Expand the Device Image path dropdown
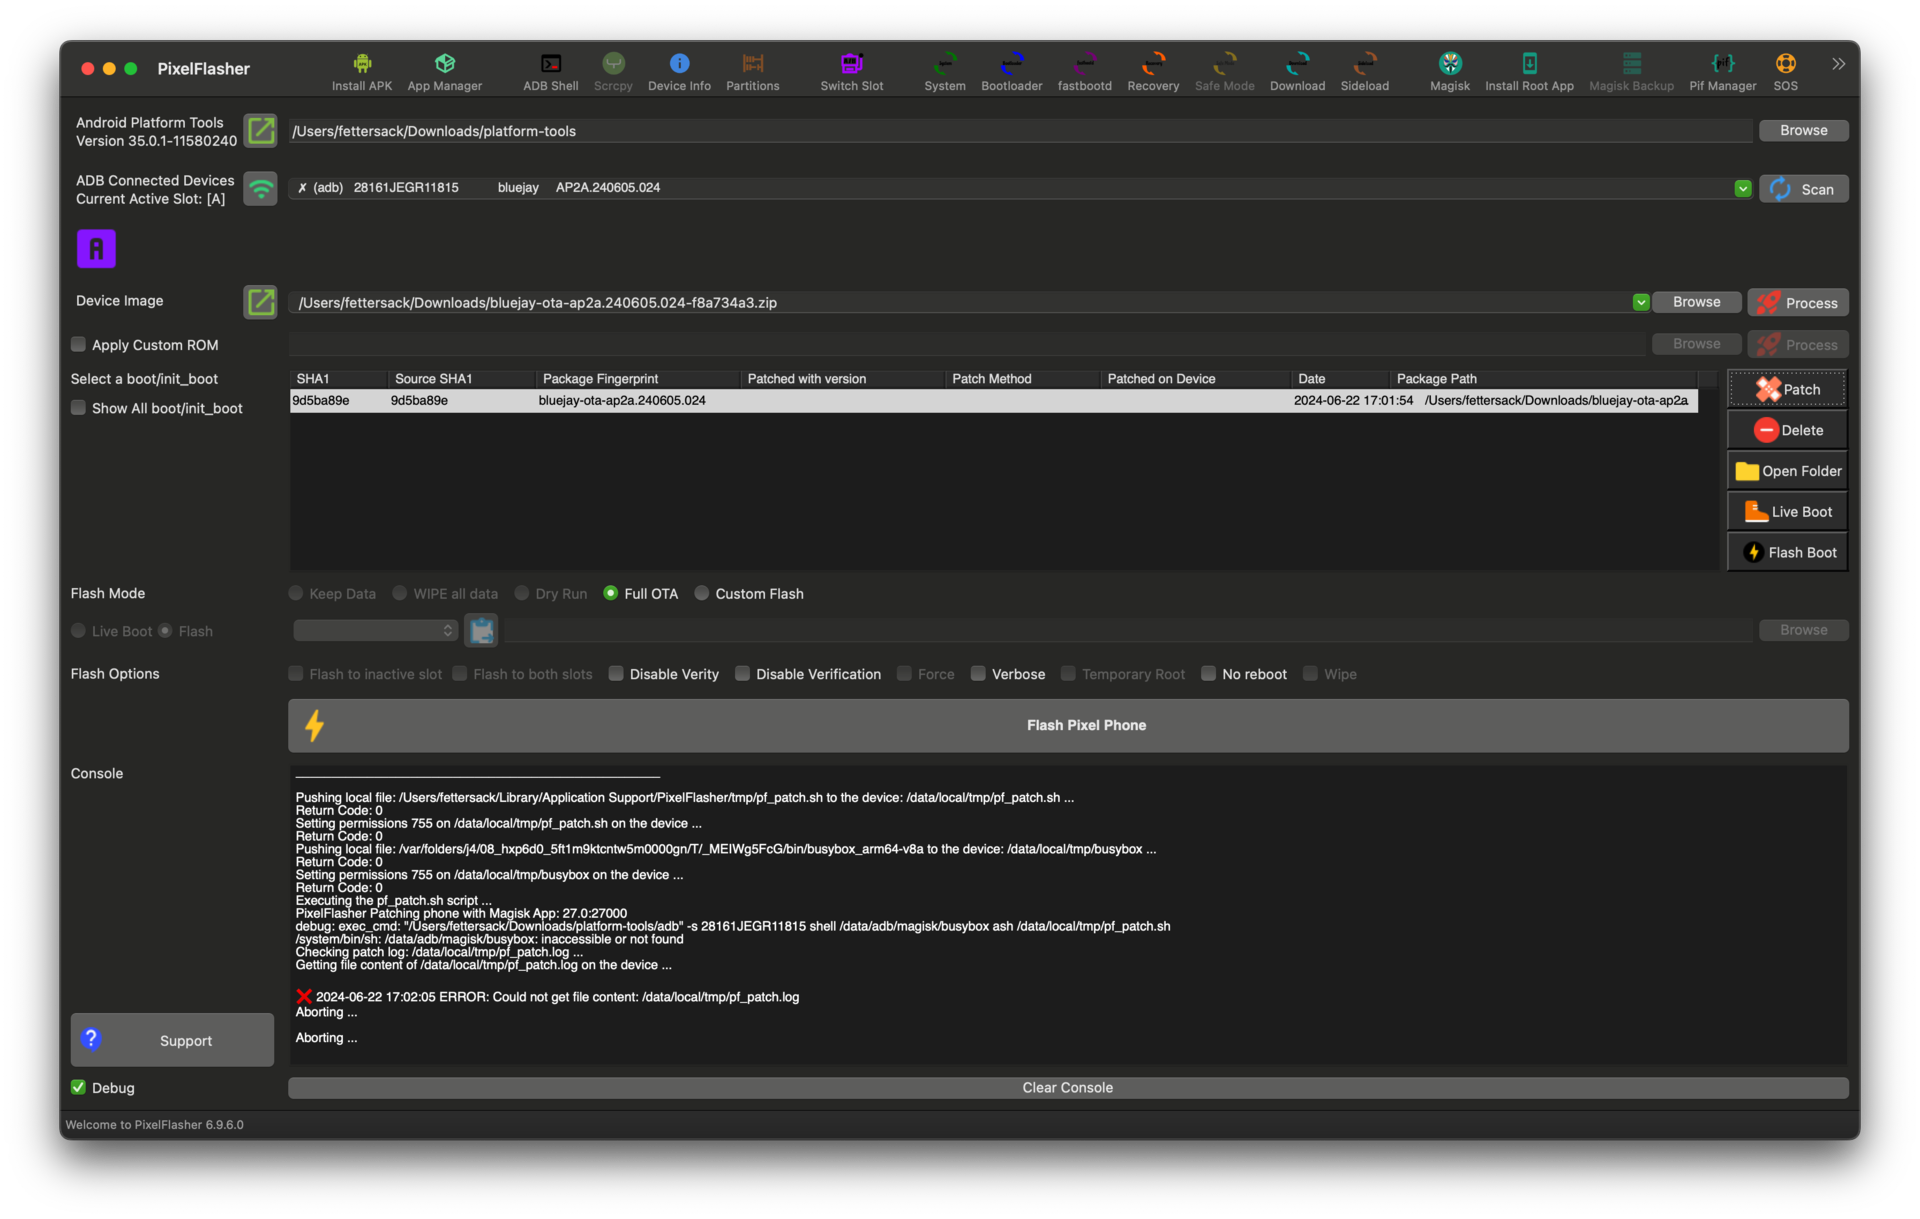The height and width of the screenshot is (1219, 1920). [x=1640, y=302]
